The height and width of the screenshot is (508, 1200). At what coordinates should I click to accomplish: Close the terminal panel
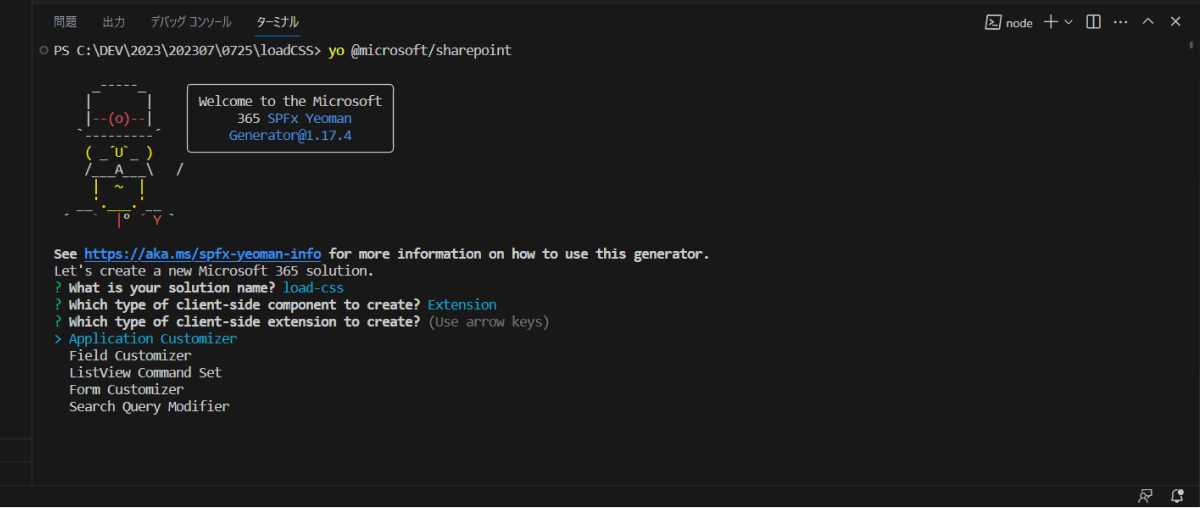1176,22
